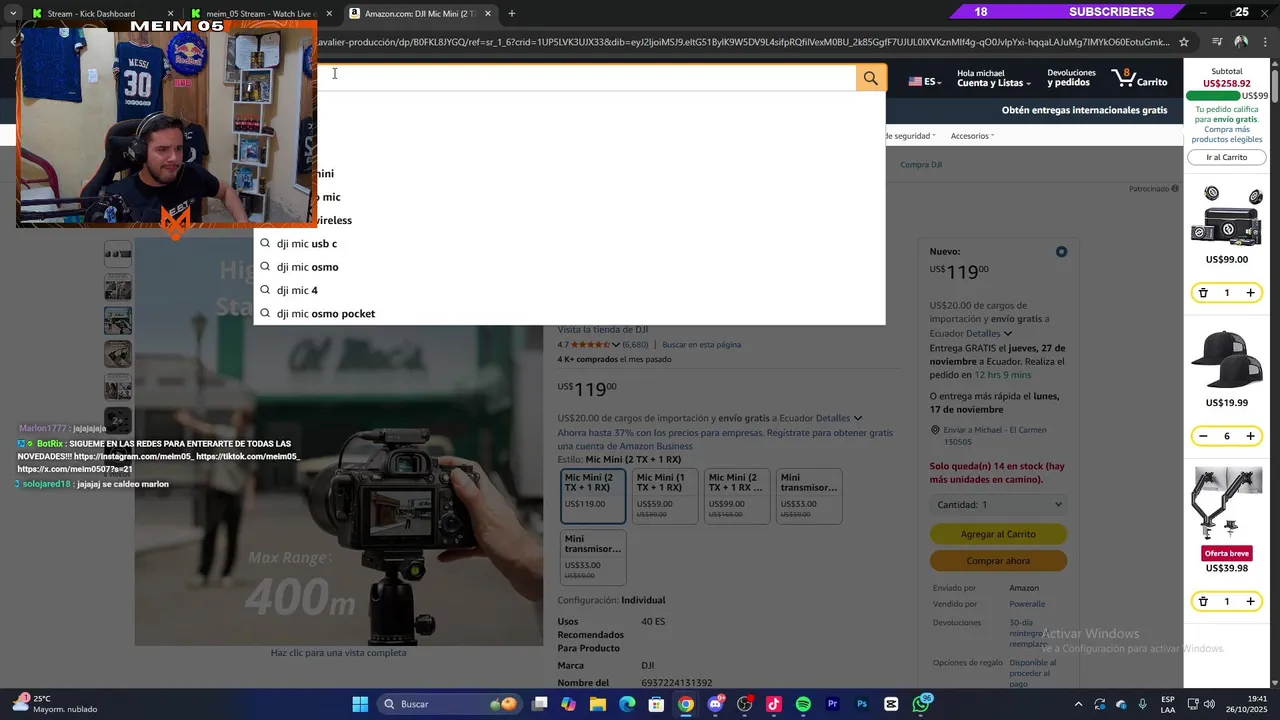This screenshot has width=1280, height=720.
Task: Expand Detalles next to envío gratis a Ecuador
Action: click(839, 418)
